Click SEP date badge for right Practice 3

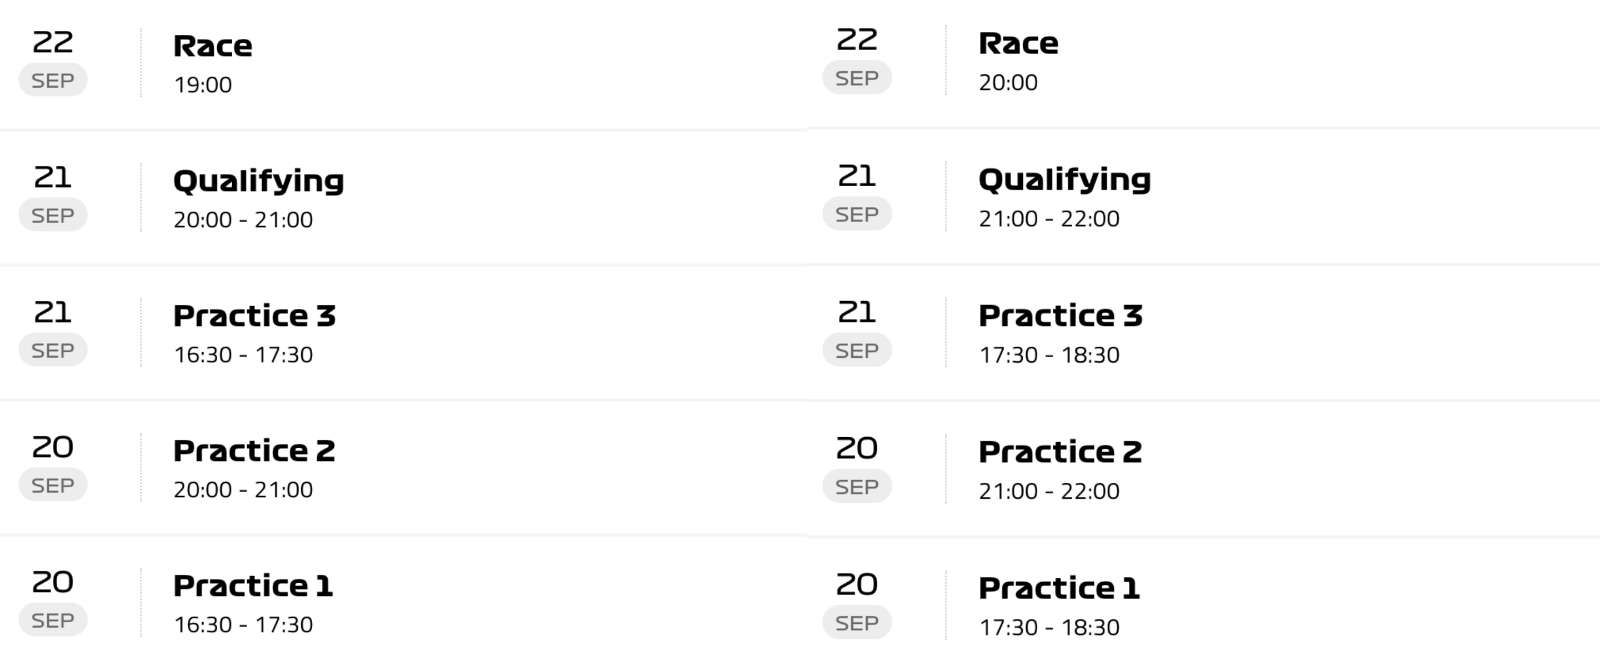tap(857, 350)
